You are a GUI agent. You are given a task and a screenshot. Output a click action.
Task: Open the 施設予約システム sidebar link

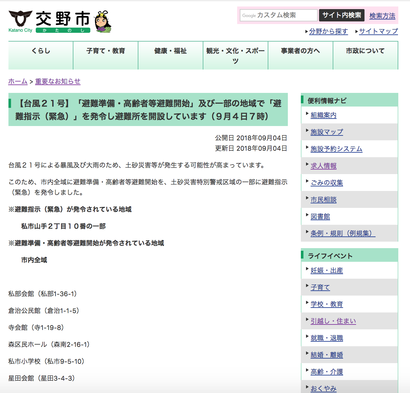(336, 149)
